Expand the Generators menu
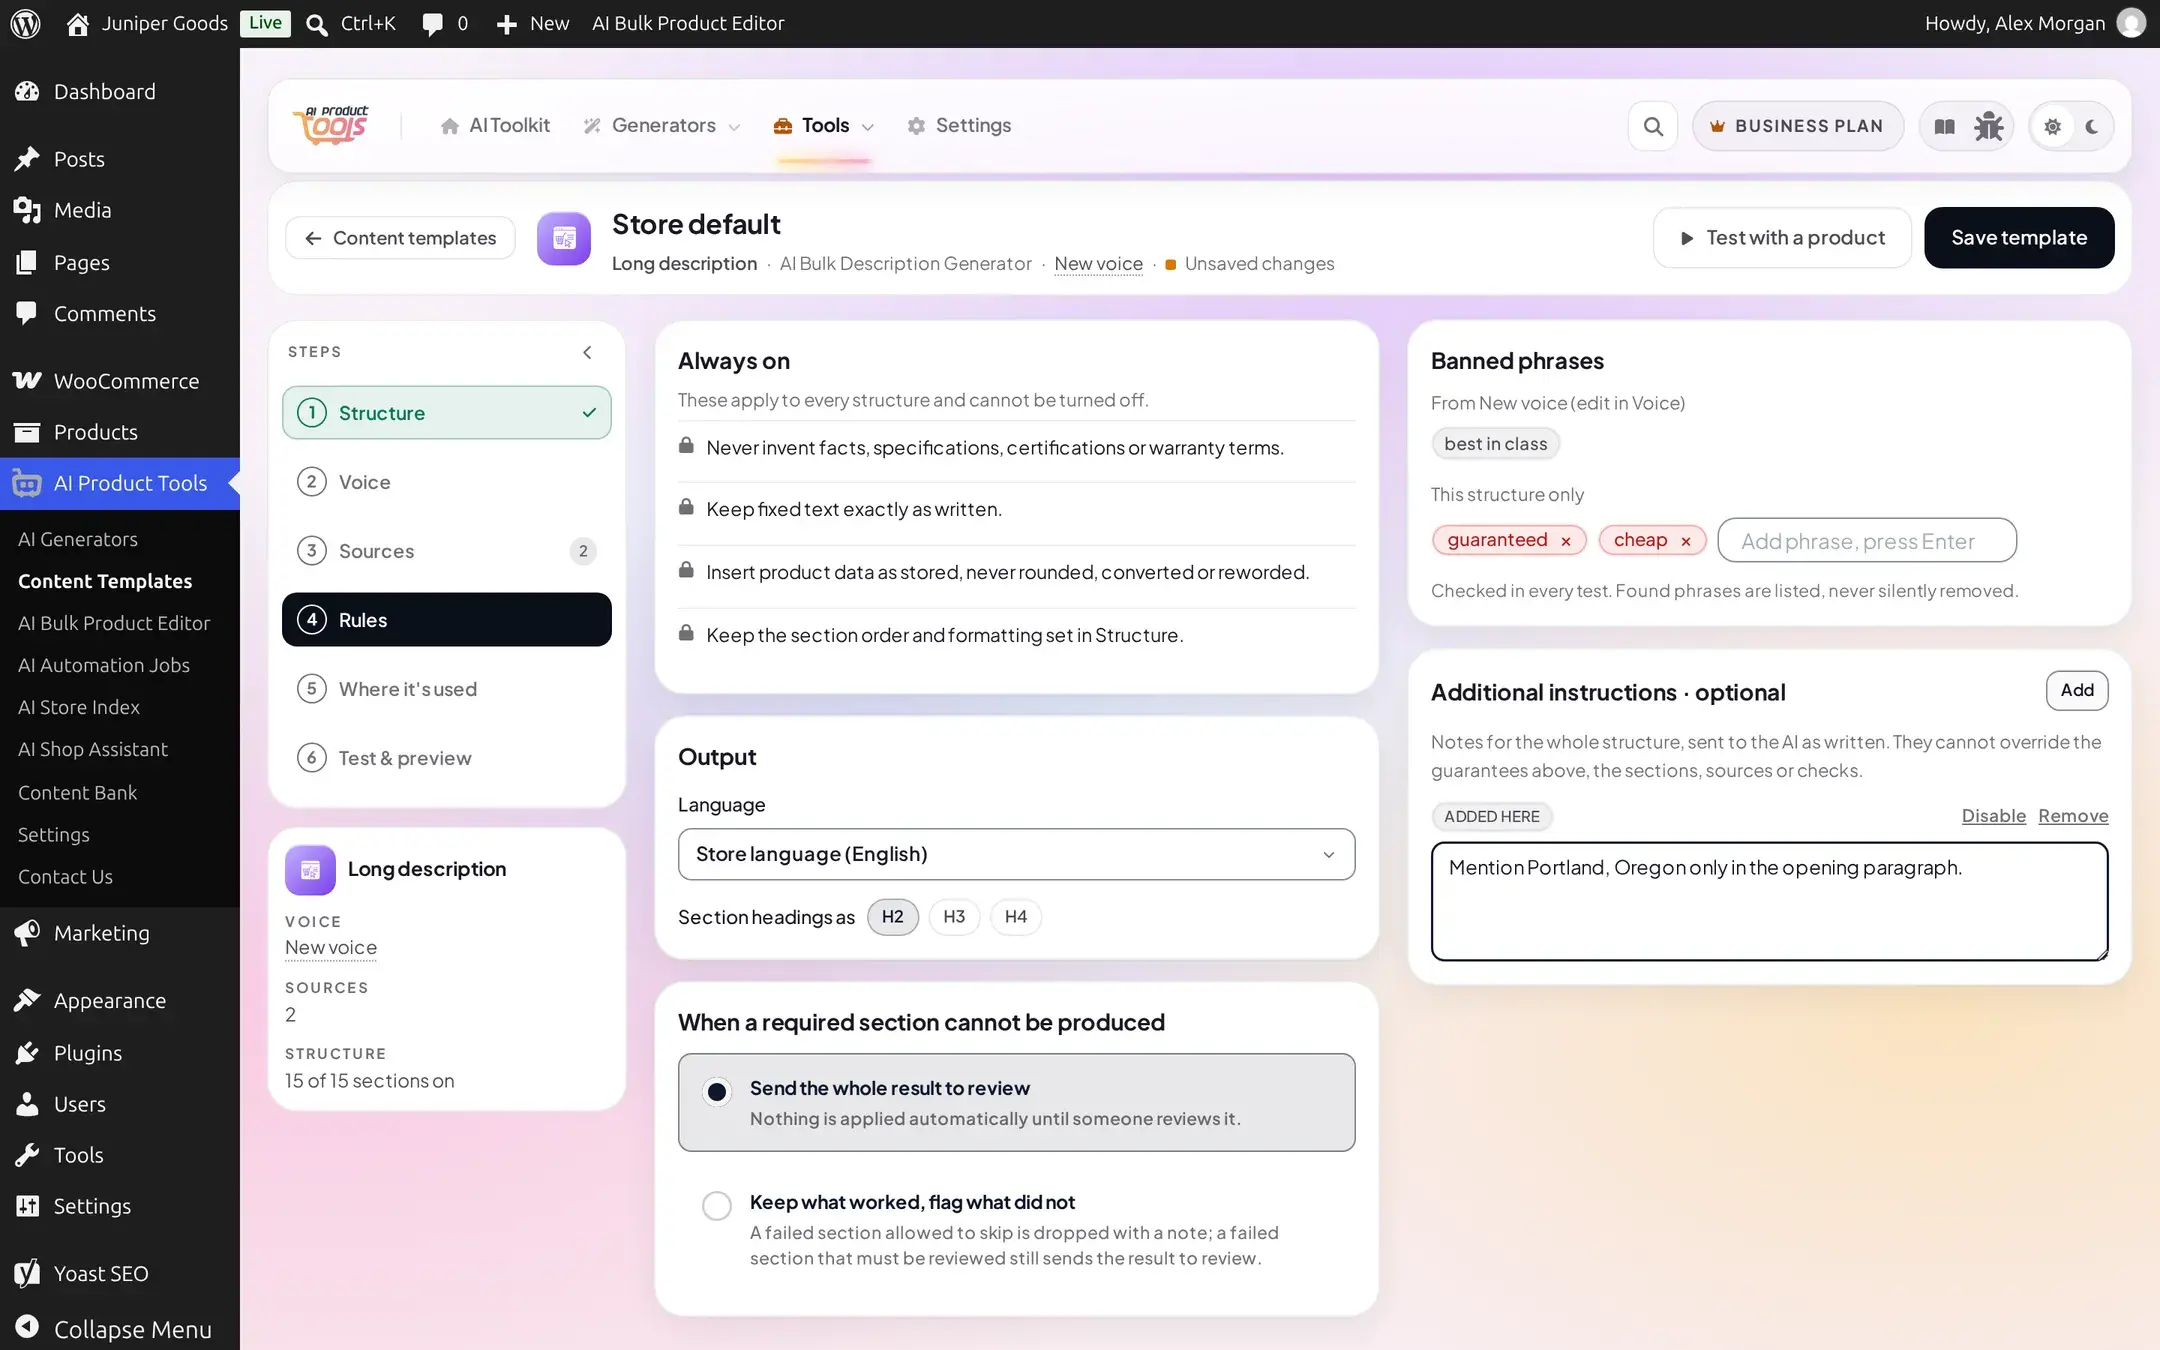The height and width of the screenshot is (1350, 2160). (x=662, y=126)
